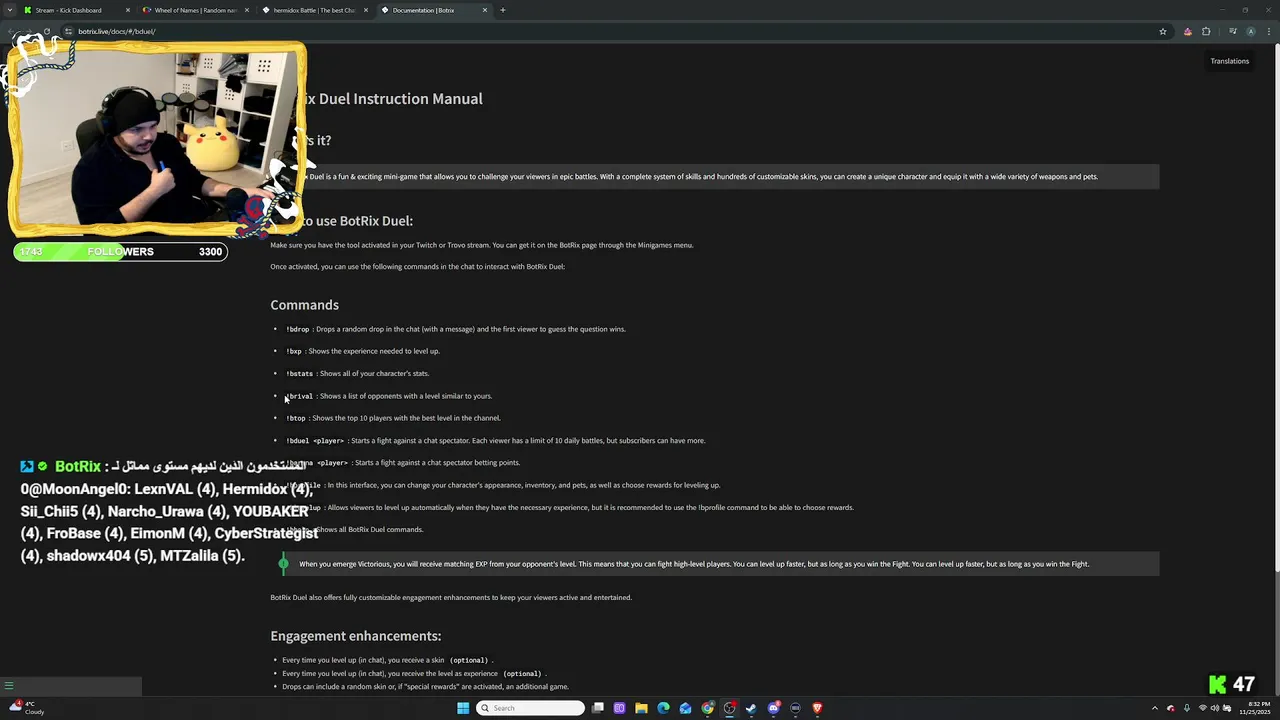The image size is (1280, 720).
Task: Open the browser profile avatar
Action: (1251, 31)
